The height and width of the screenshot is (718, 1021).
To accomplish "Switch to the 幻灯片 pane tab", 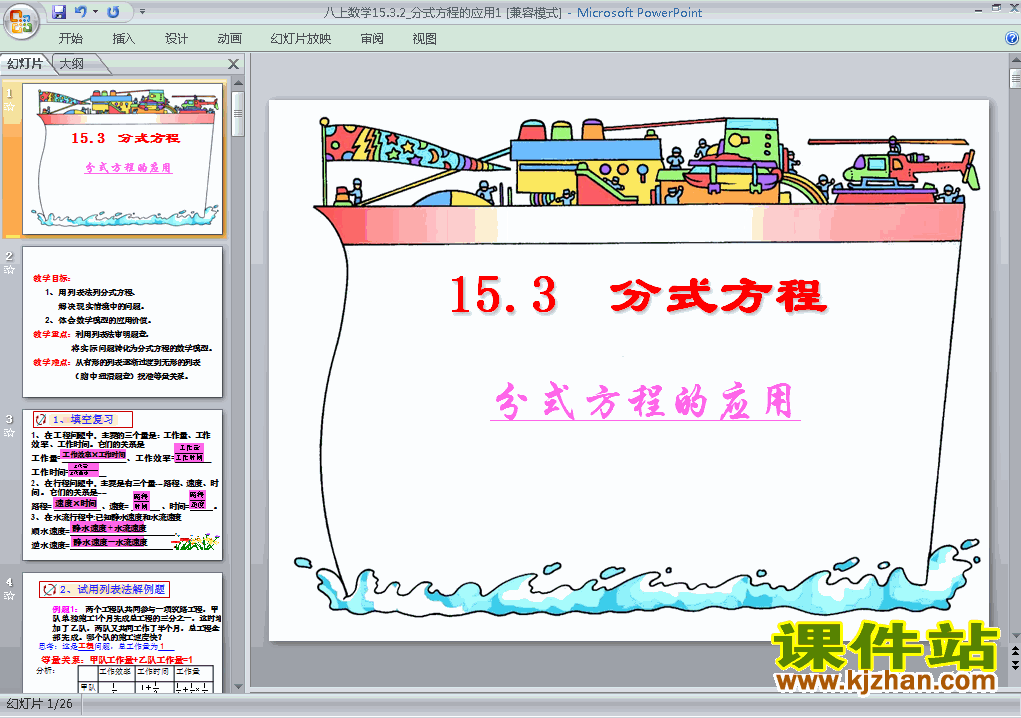I will pos(25,64).
